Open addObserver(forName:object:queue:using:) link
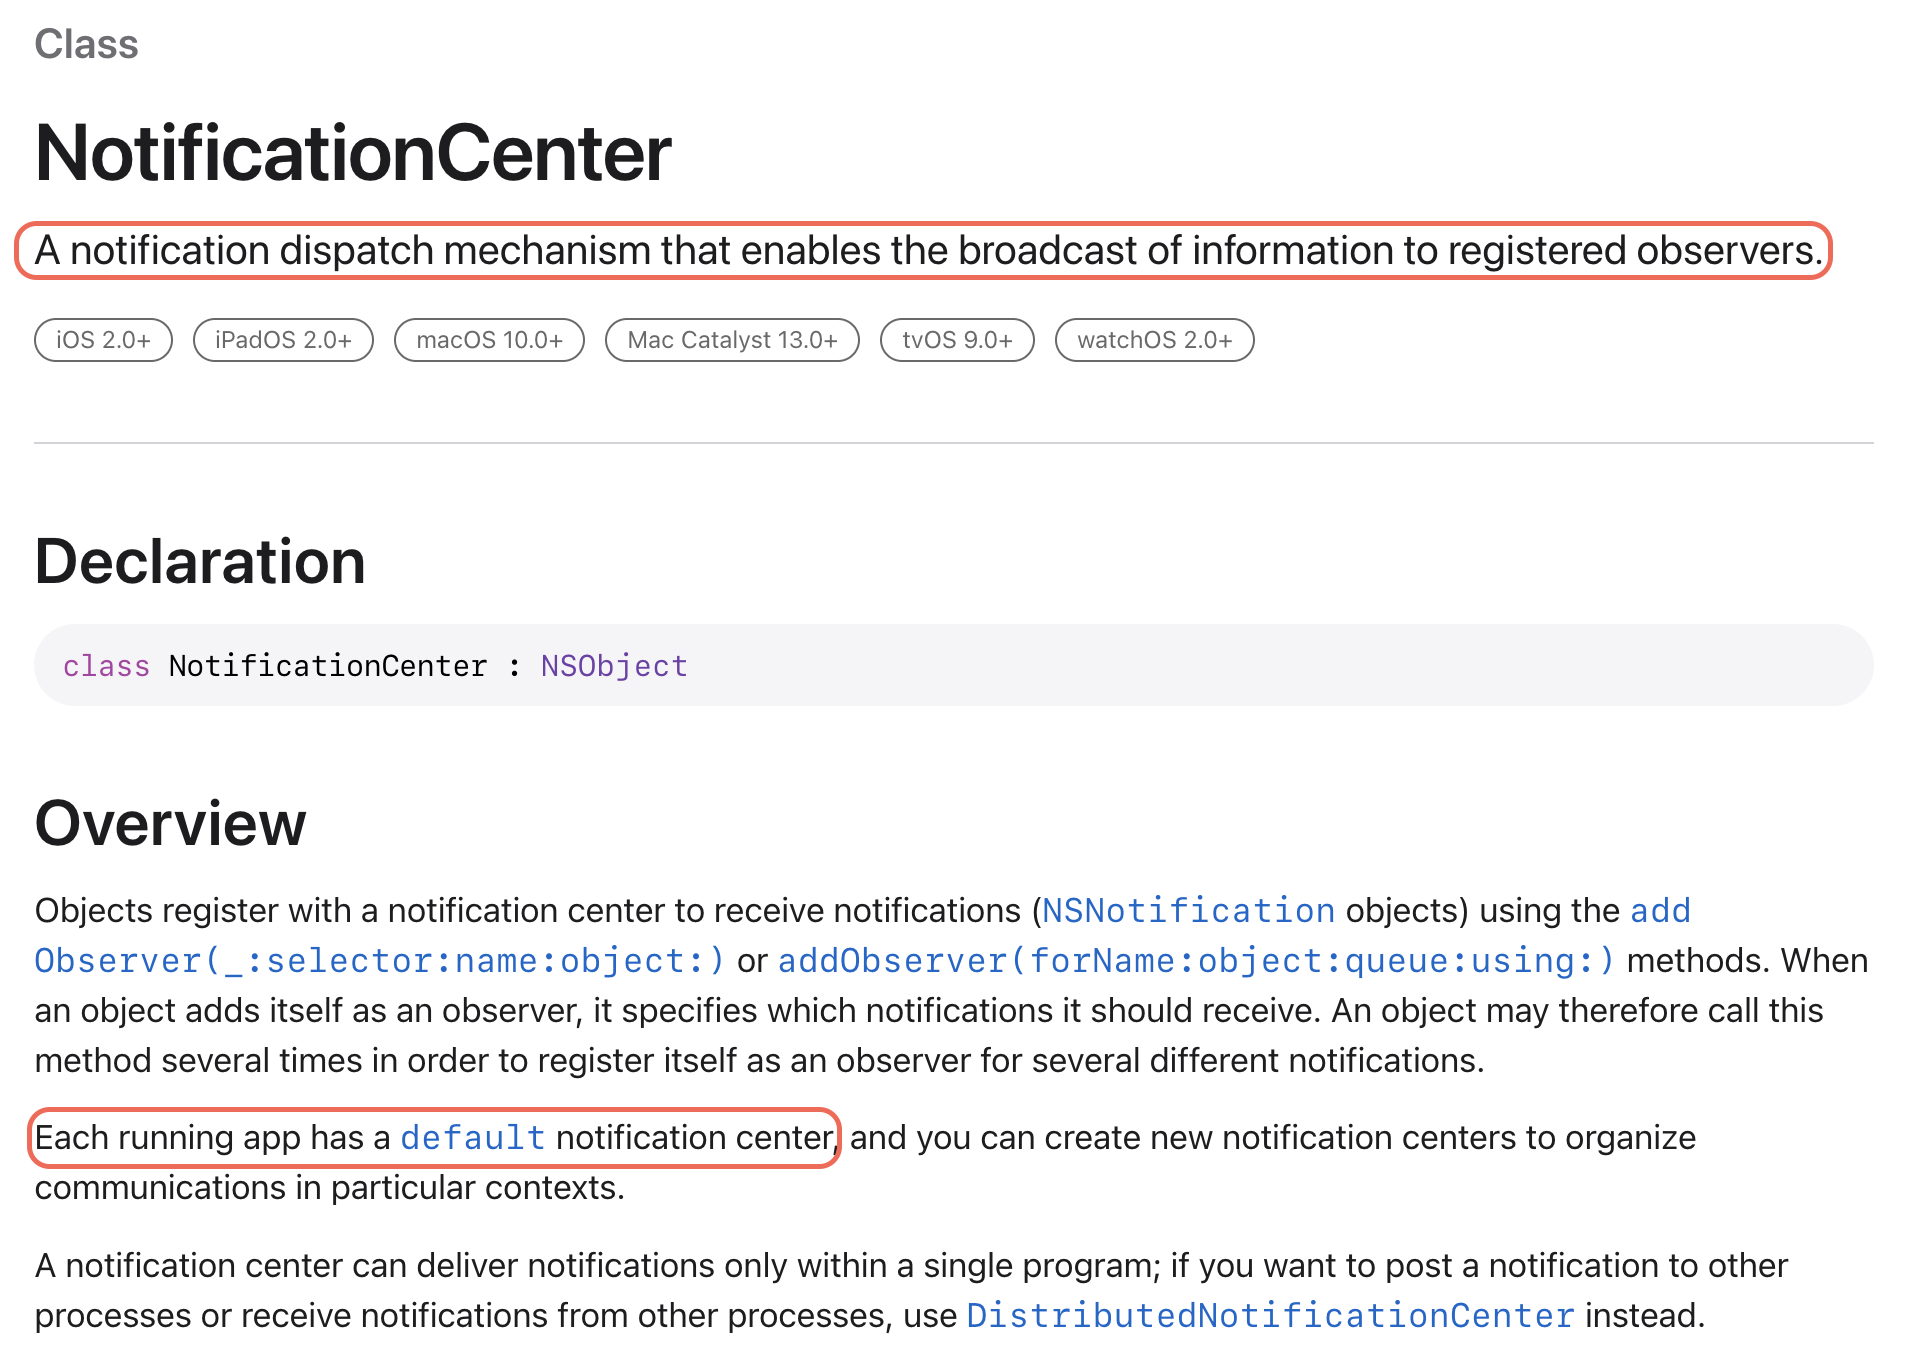1910x1366 pixels. click(1196, 961)
